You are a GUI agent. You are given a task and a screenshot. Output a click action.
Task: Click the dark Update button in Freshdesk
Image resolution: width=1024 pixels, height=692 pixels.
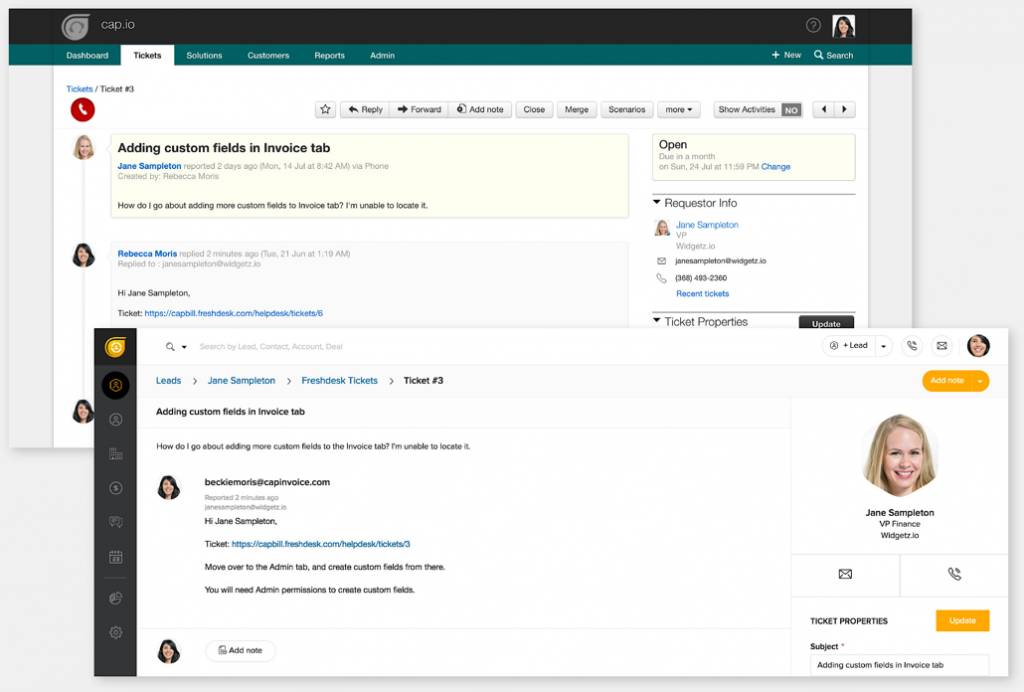pyautogui.click(x=826, y=322)
